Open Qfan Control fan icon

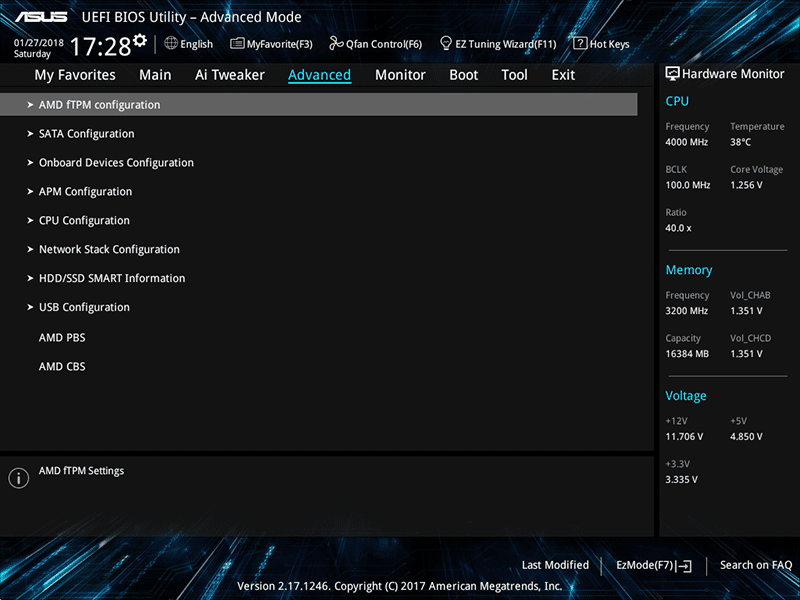click(336, 43)
